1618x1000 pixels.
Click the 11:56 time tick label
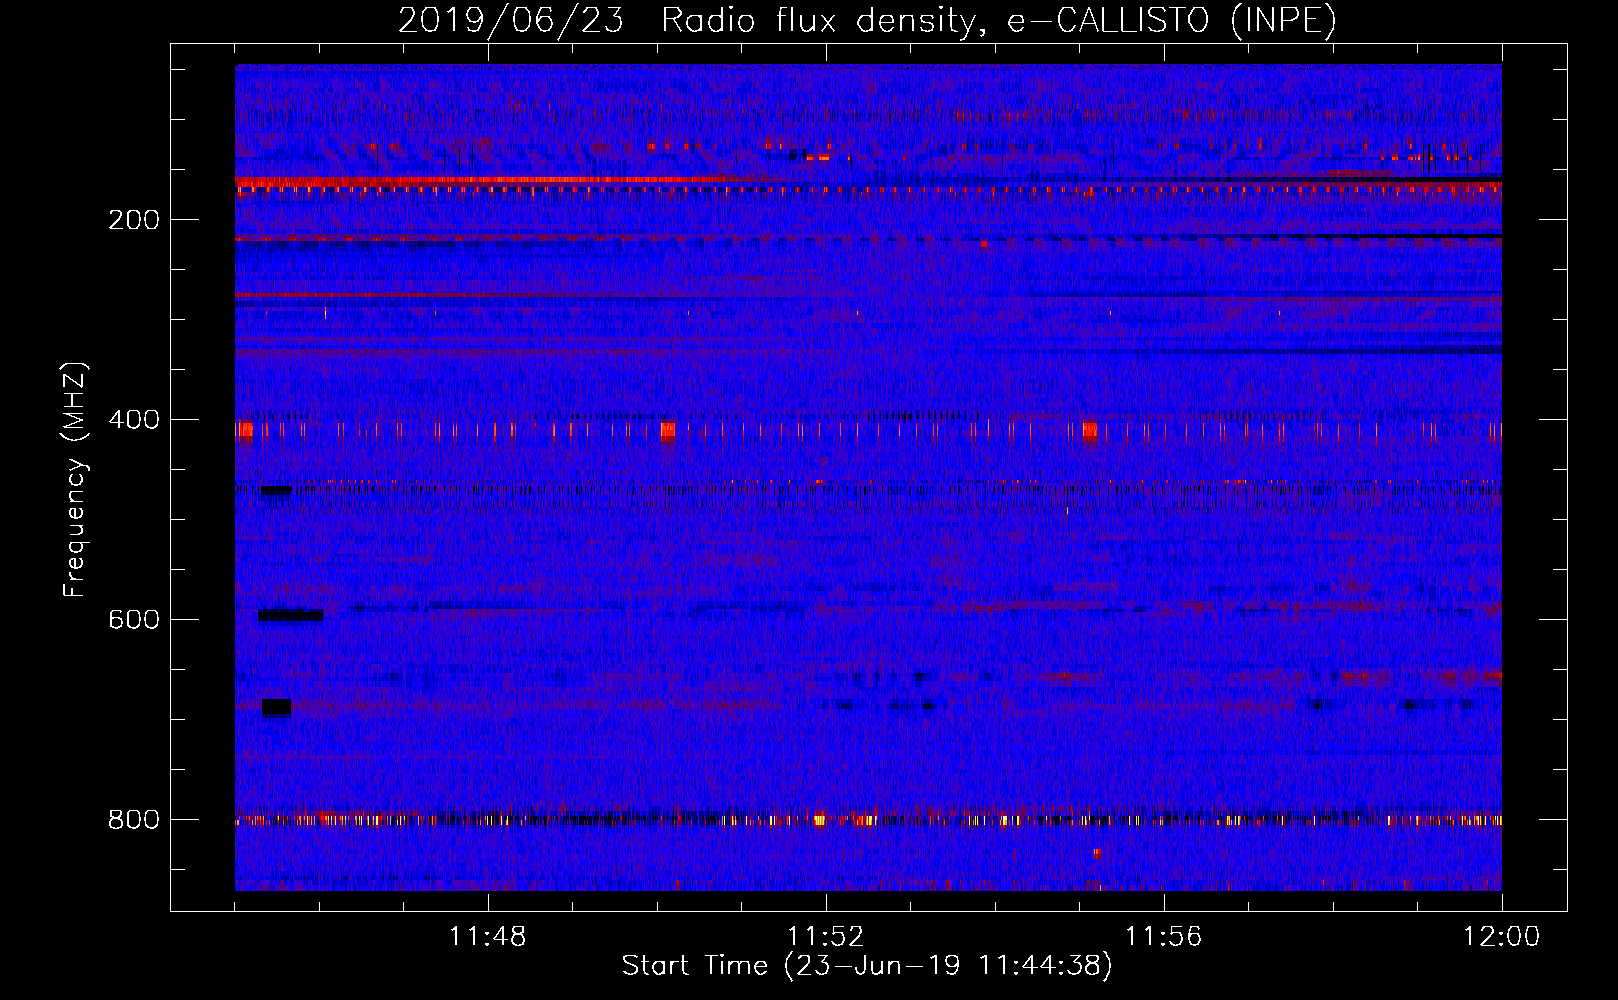pyautogui.click(x=1164, y=937)
